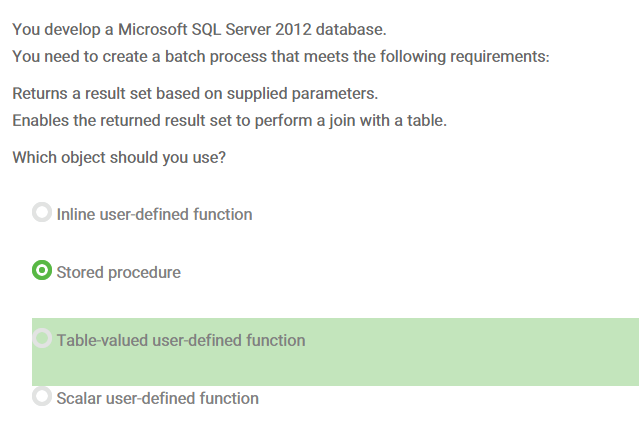
Task: Click the "Stored procedure" answer label
Action: pyautogui.click(x=118, y=272)
